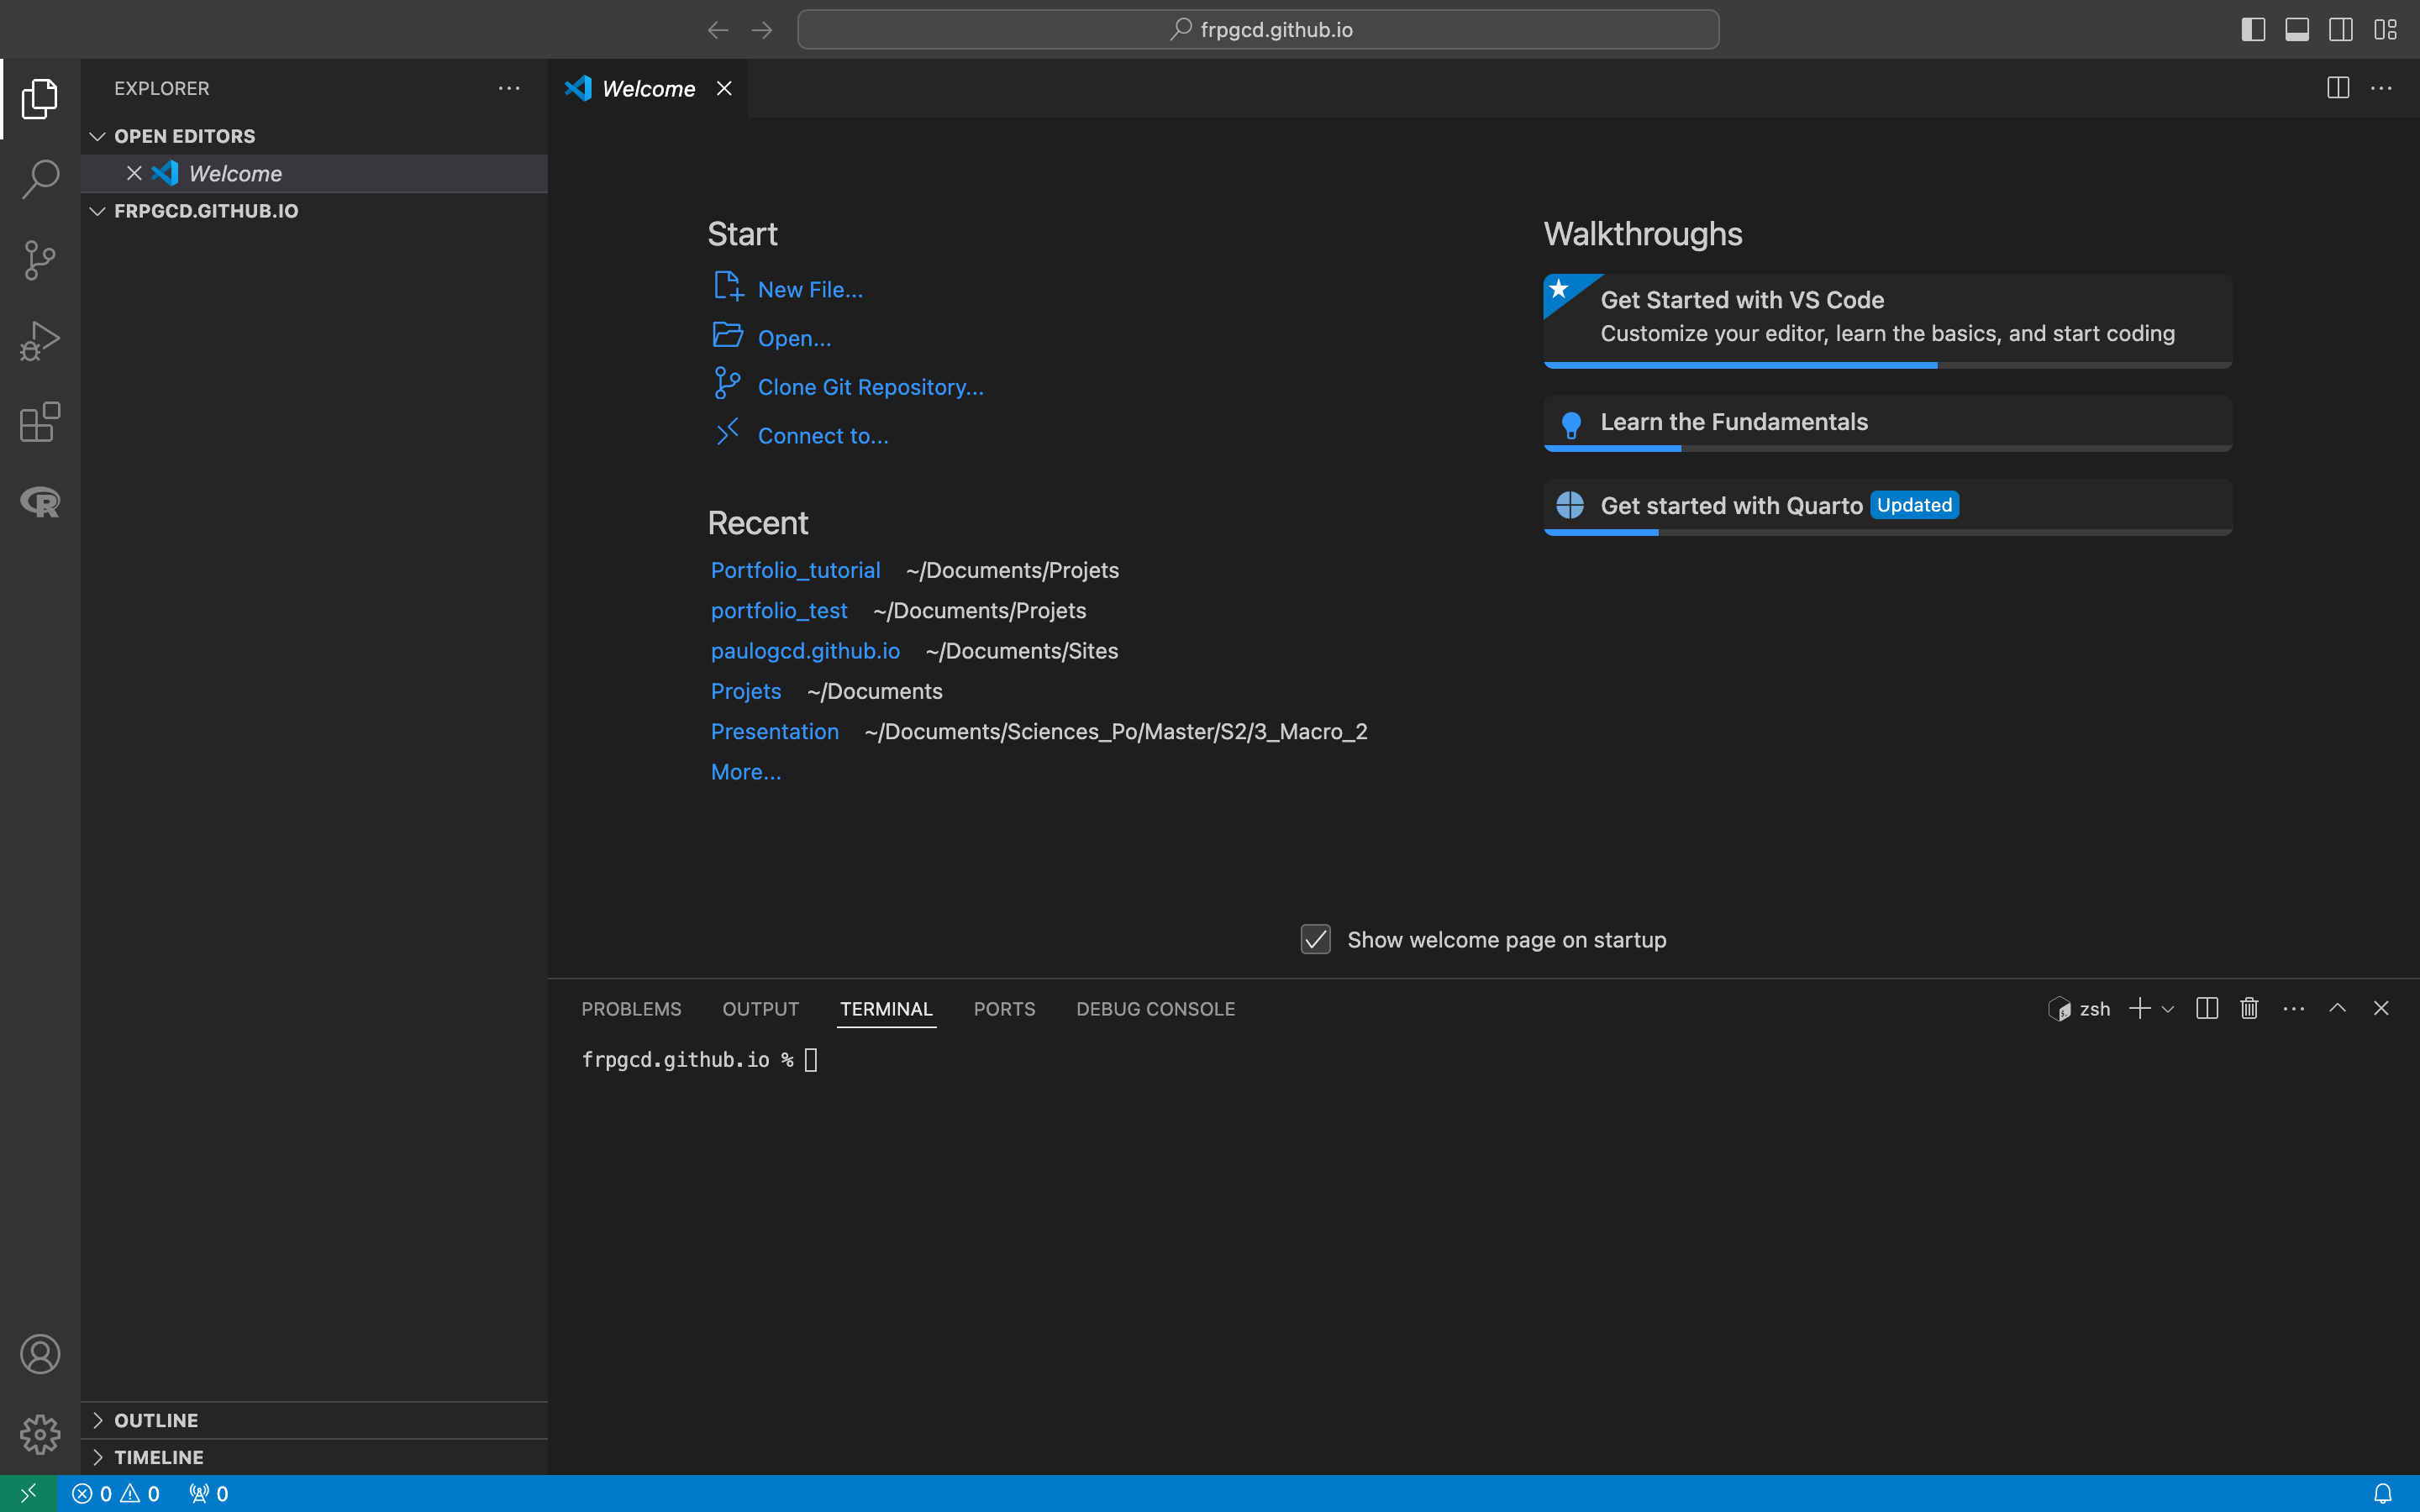Viewport: 2420px width, 1512px height.
Task: Go back with the left arrow
Action: [x=718, y=30]
